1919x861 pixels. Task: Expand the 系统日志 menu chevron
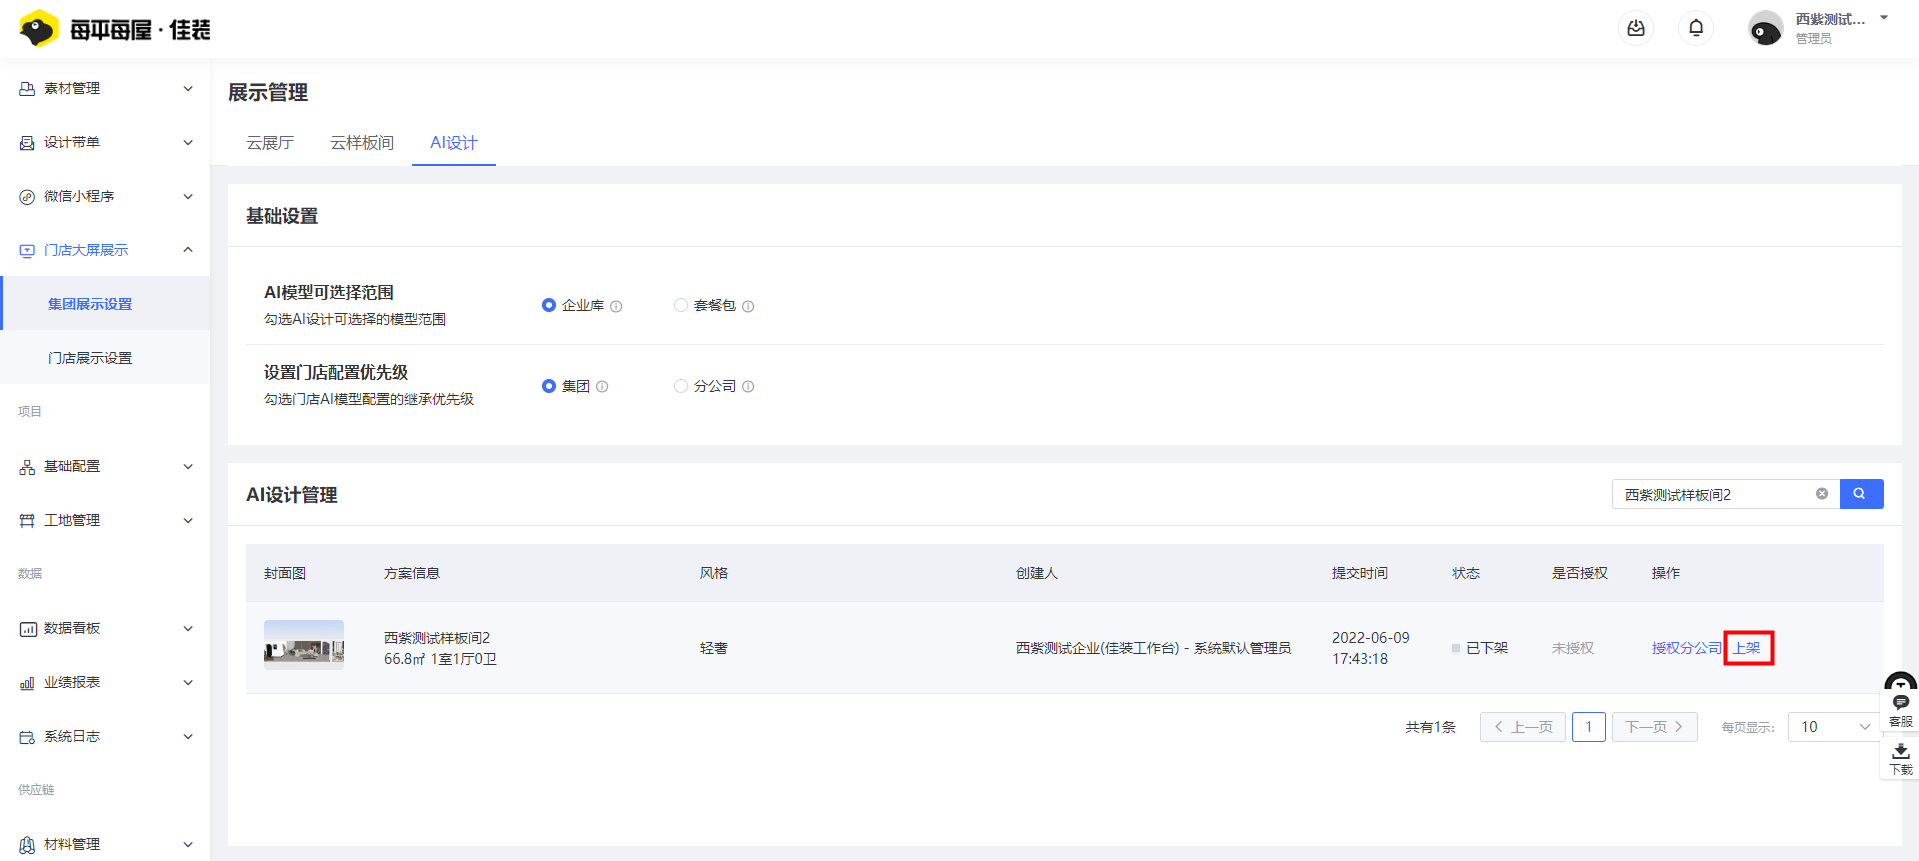188,737
